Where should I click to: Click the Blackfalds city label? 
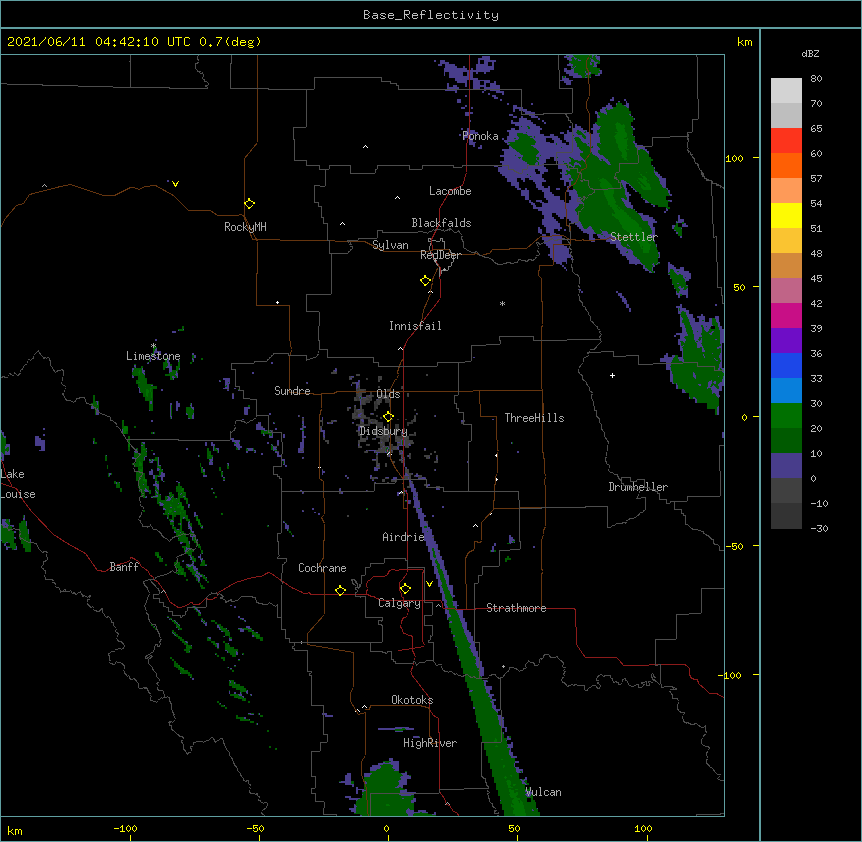tap(441, 223)
